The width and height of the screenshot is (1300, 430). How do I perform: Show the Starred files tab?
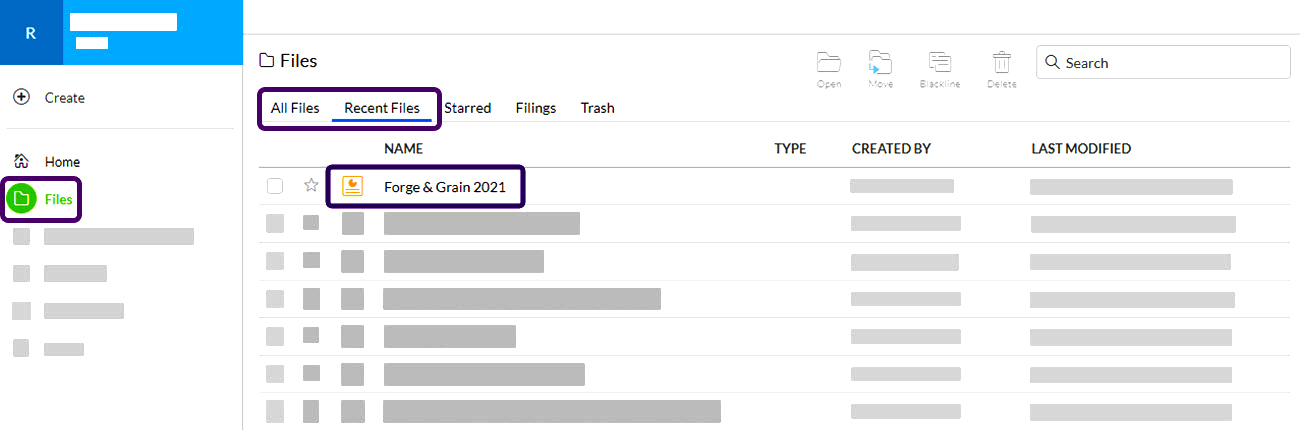(467, 108)
